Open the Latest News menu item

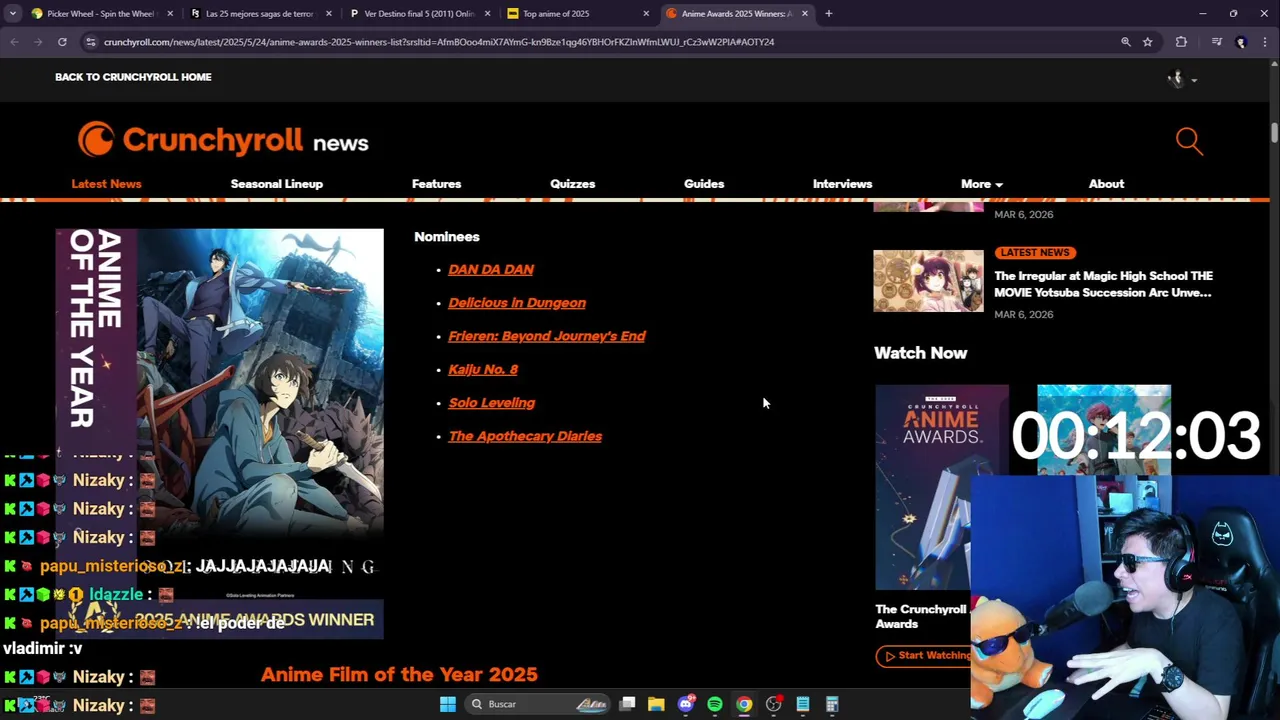coord(106,184)
